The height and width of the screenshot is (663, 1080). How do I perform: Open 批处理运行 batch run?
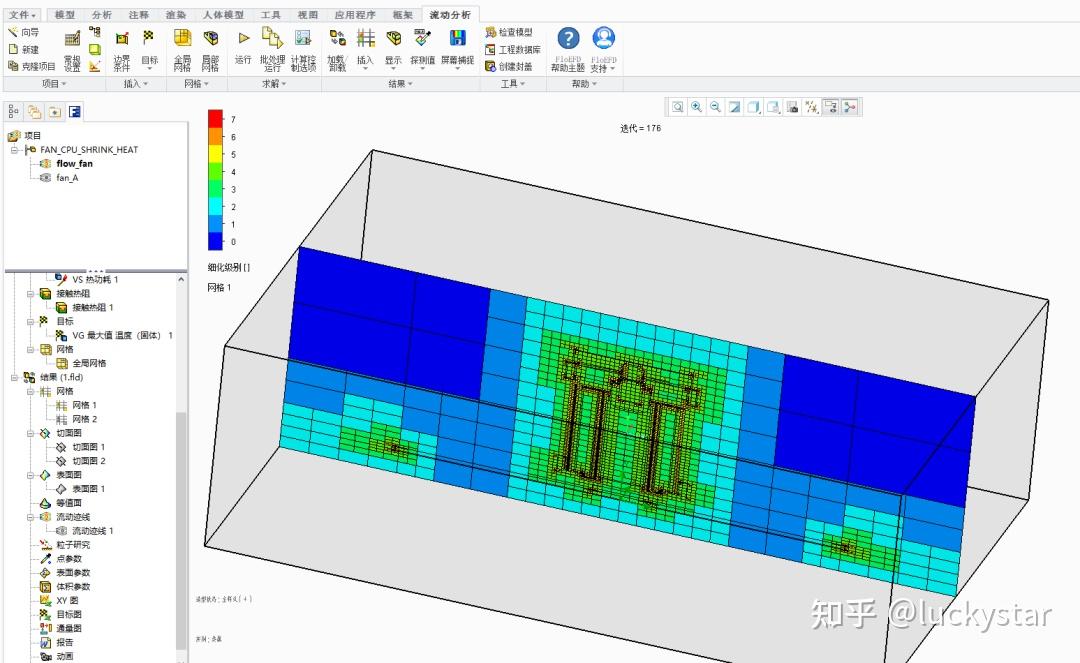click(x=272, y=38)
